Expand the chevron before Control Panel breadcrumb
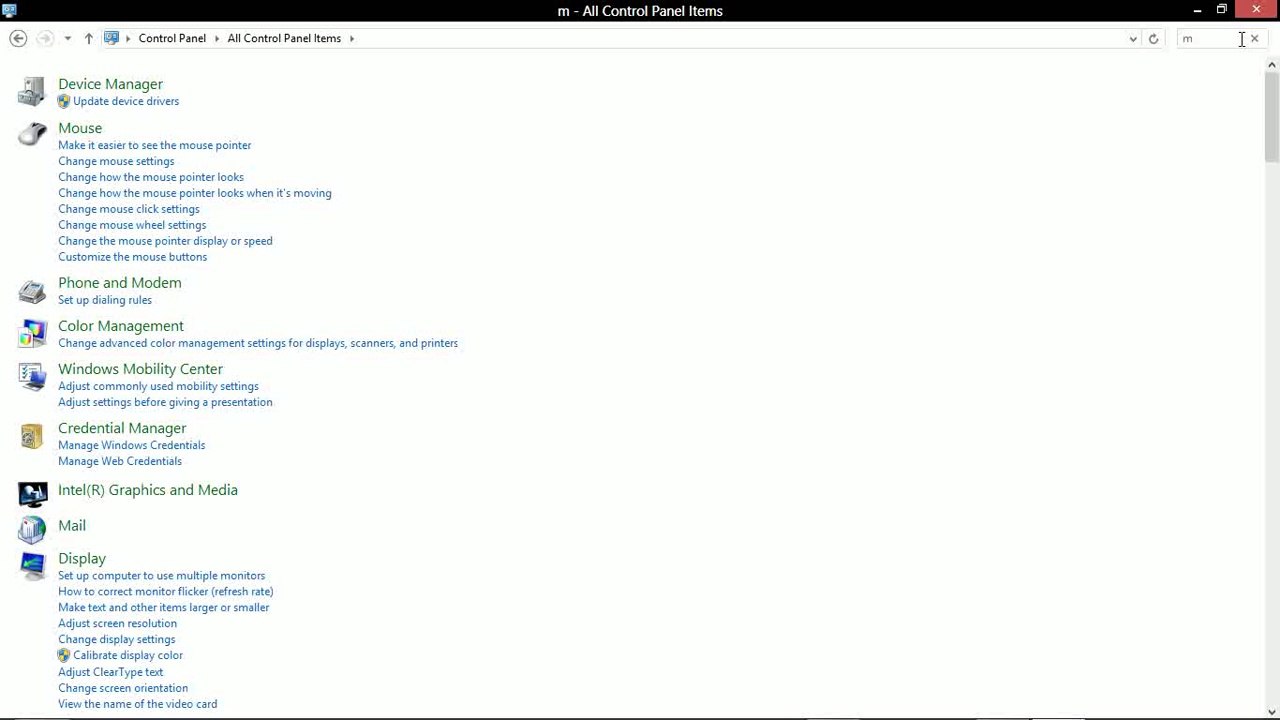Image resolution: width=1280 pixels, height=720 pixels. click(x=128, y=38)
